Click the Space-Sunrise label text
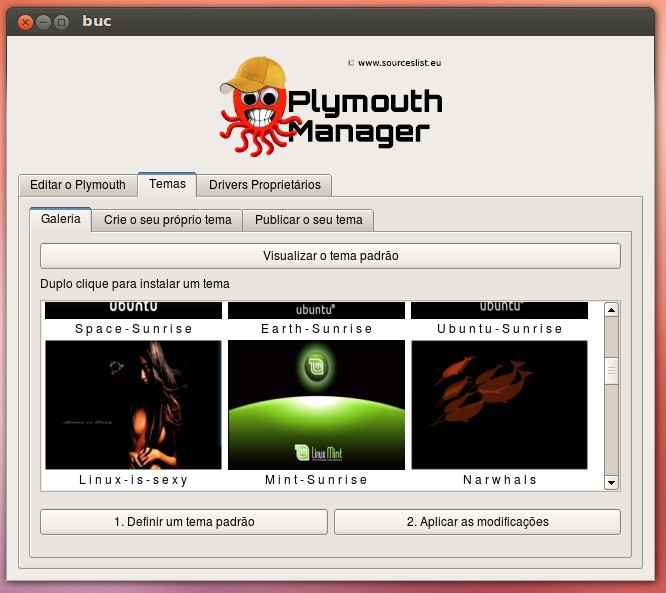666x593 pixels. [x=133, y=329]
